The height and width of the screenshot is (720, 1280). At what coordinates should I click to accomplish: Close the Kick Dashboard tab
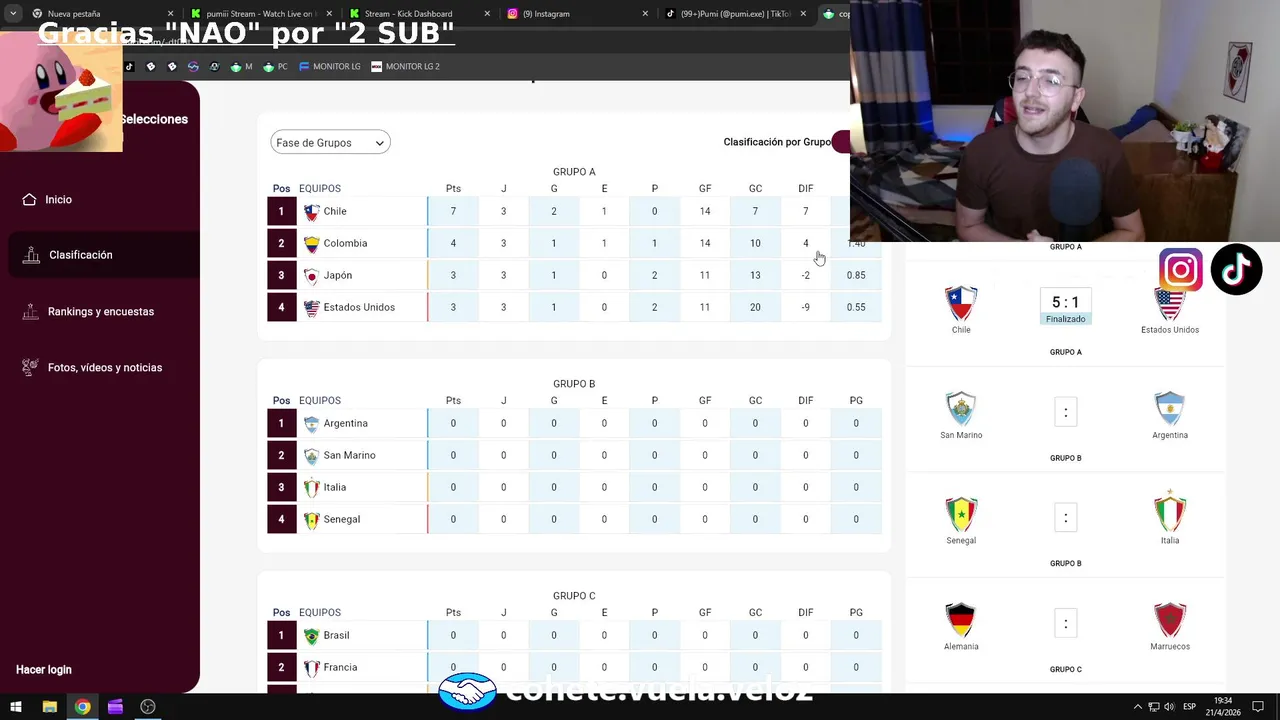487,14
